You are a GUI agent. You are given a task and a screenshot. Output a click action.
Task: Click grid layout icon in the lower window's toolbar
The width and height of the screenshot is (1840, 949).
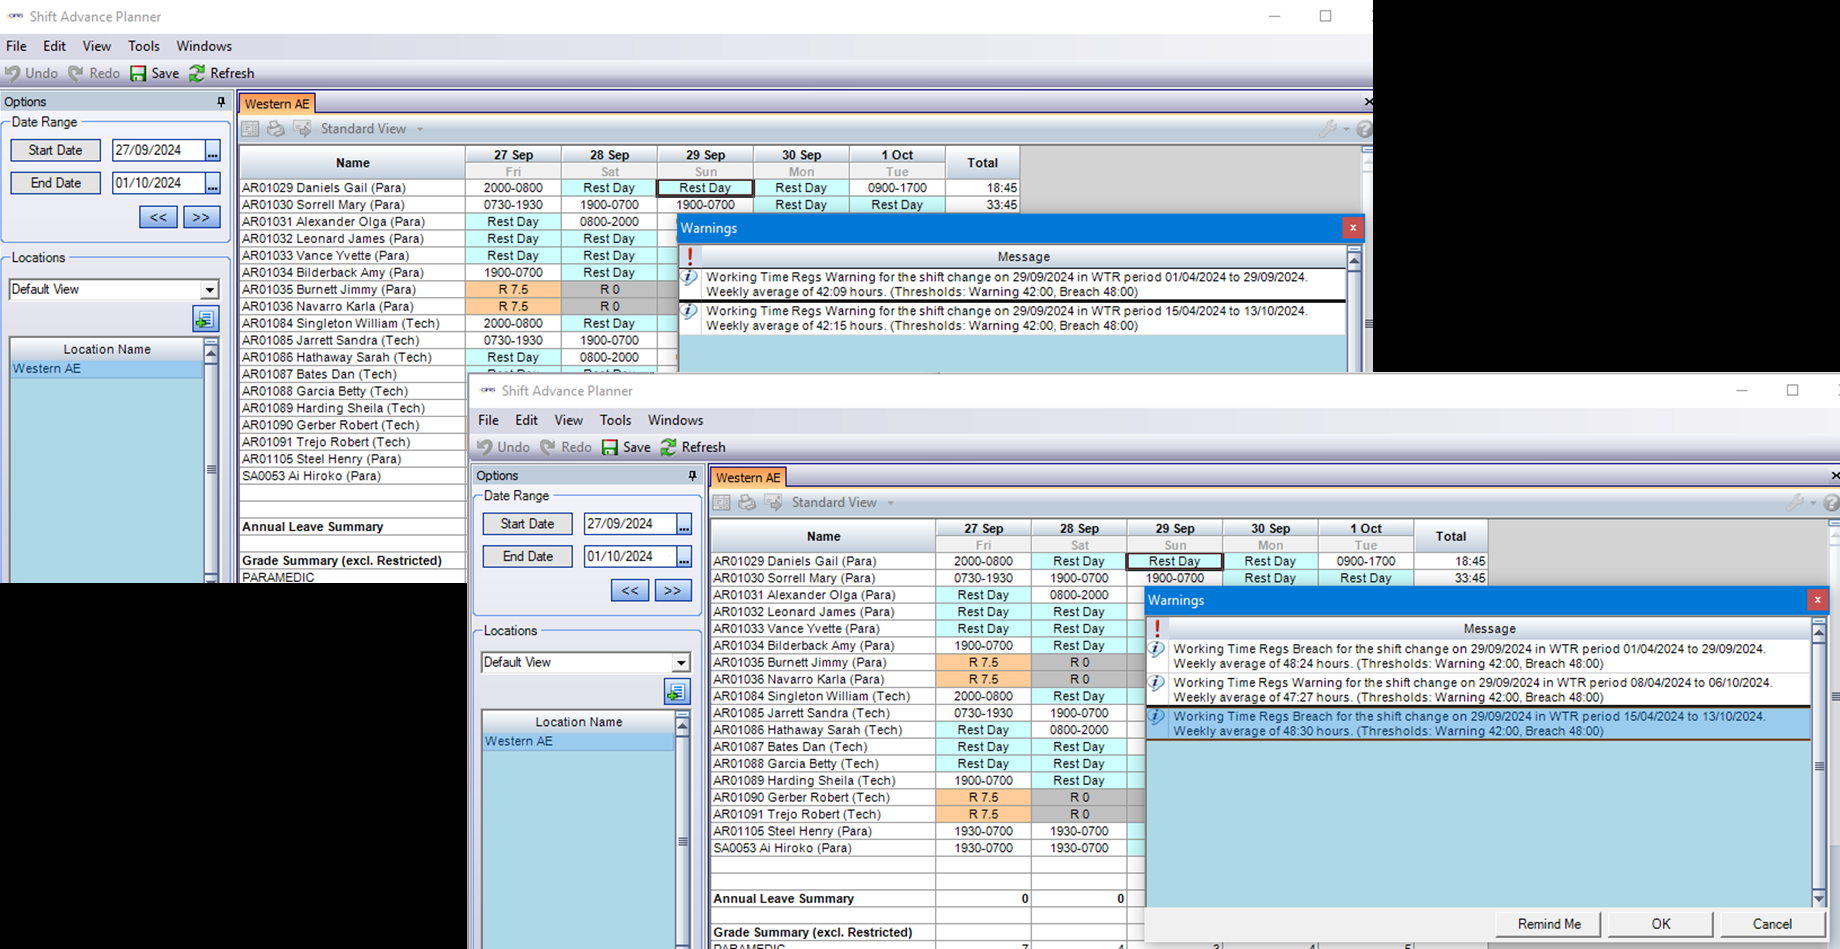click(721, 502)
